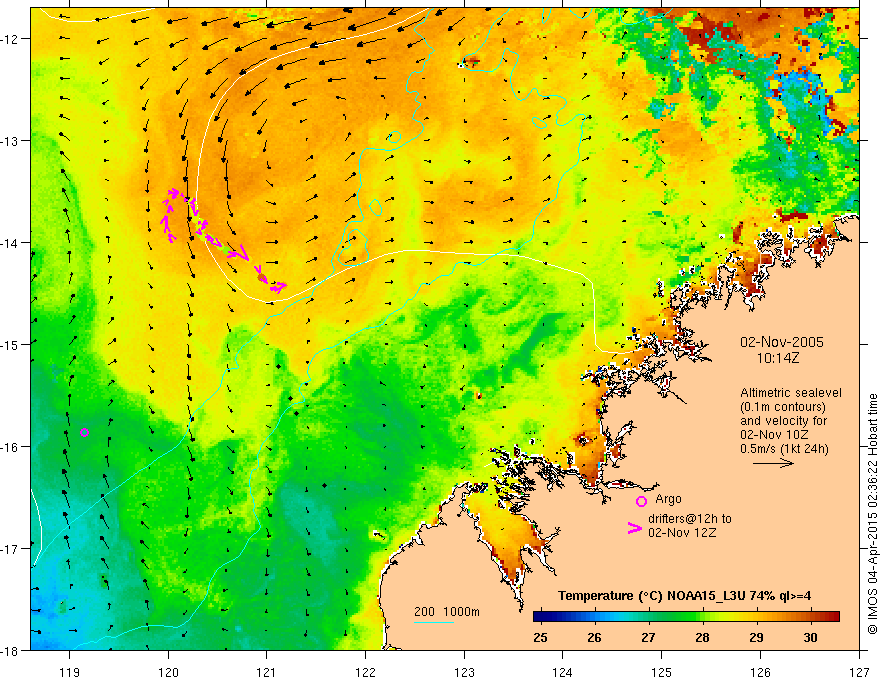Click the 0.5m/s velocity scale arrow

(x=773, y=463)
